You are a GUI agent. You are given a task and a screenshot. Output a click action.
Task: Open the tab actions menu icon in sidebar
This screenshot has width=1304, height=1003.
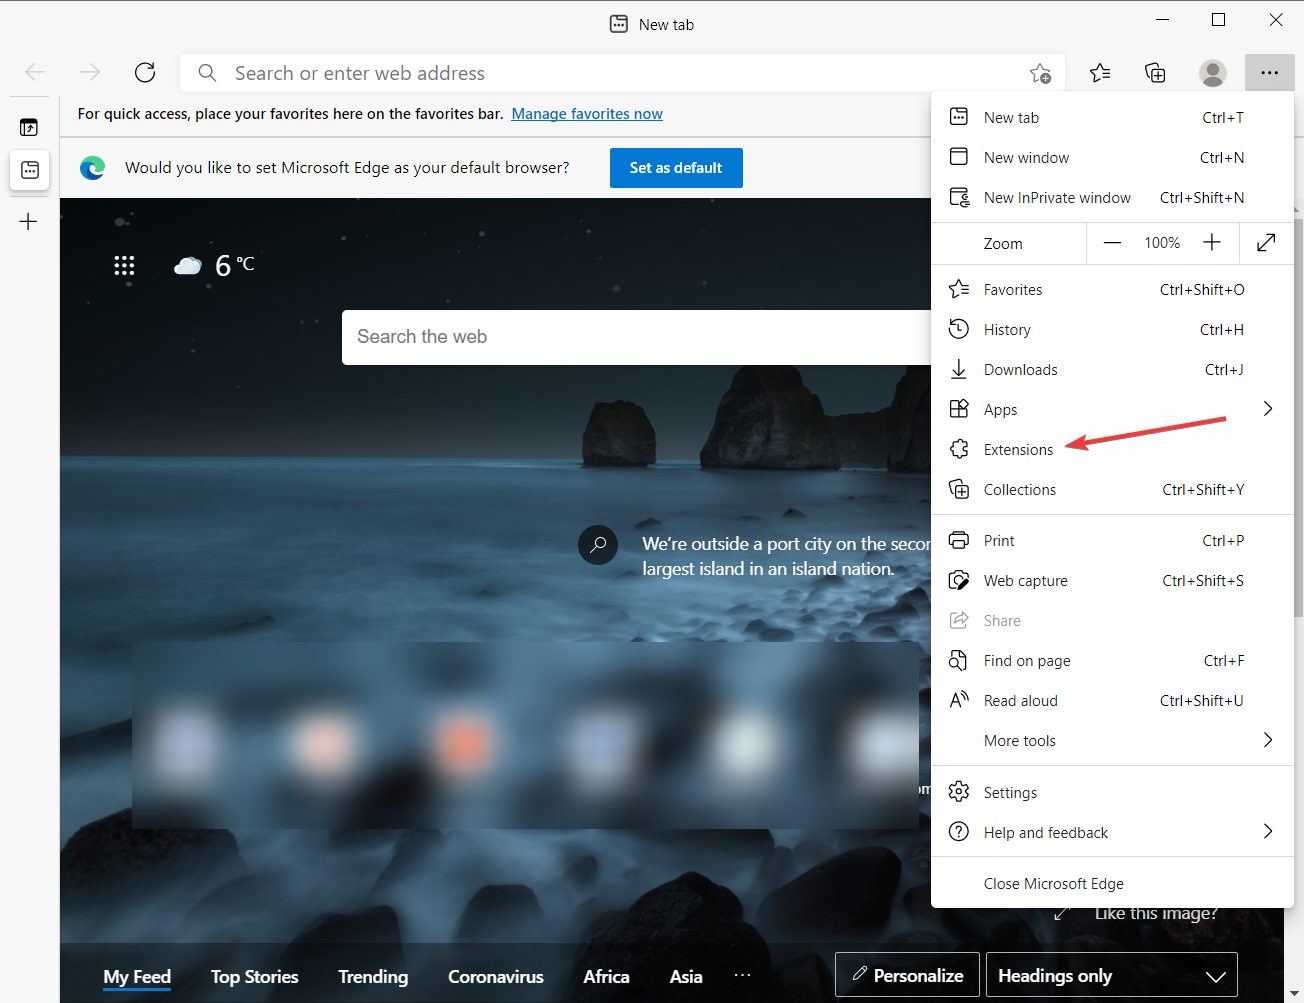pos(29,127)
